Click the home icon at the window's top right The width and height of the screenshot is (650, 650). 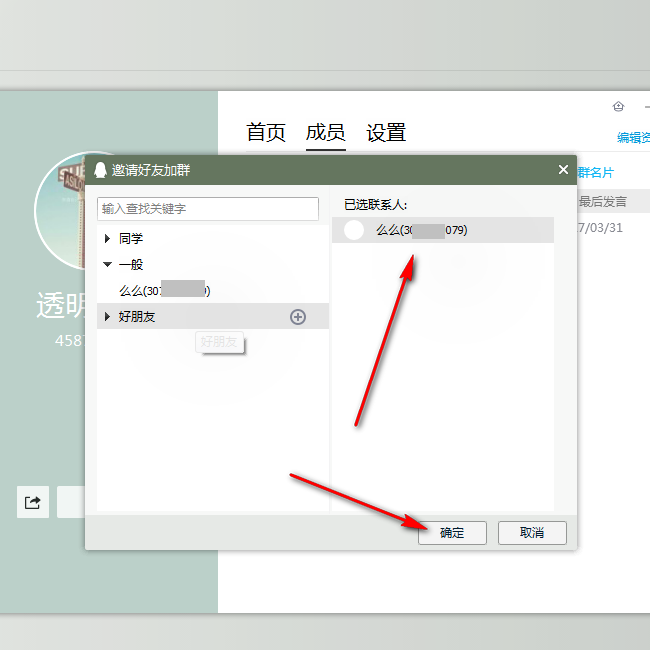[x=618, y=107]
